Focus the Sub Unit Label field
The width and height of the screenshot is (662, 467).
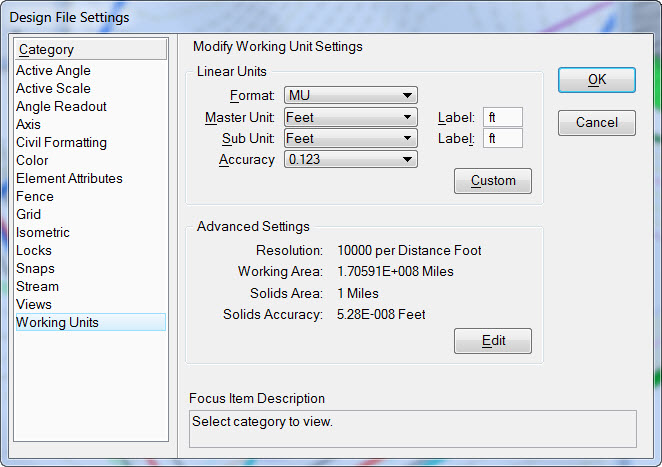(503, 138)
